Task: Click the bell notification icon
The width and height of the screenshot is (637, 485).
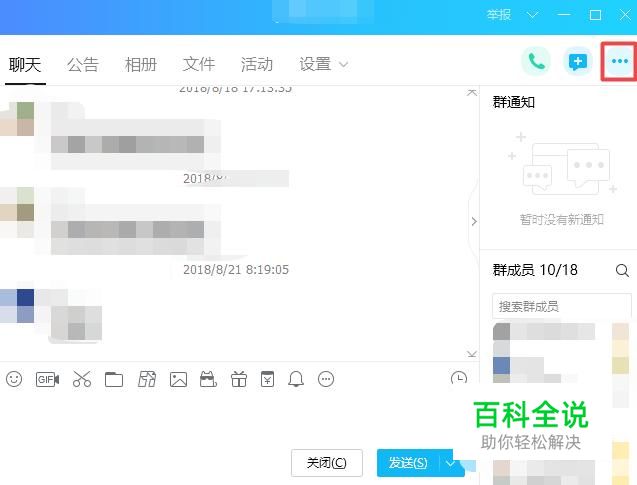Action: tap(296, 379)
